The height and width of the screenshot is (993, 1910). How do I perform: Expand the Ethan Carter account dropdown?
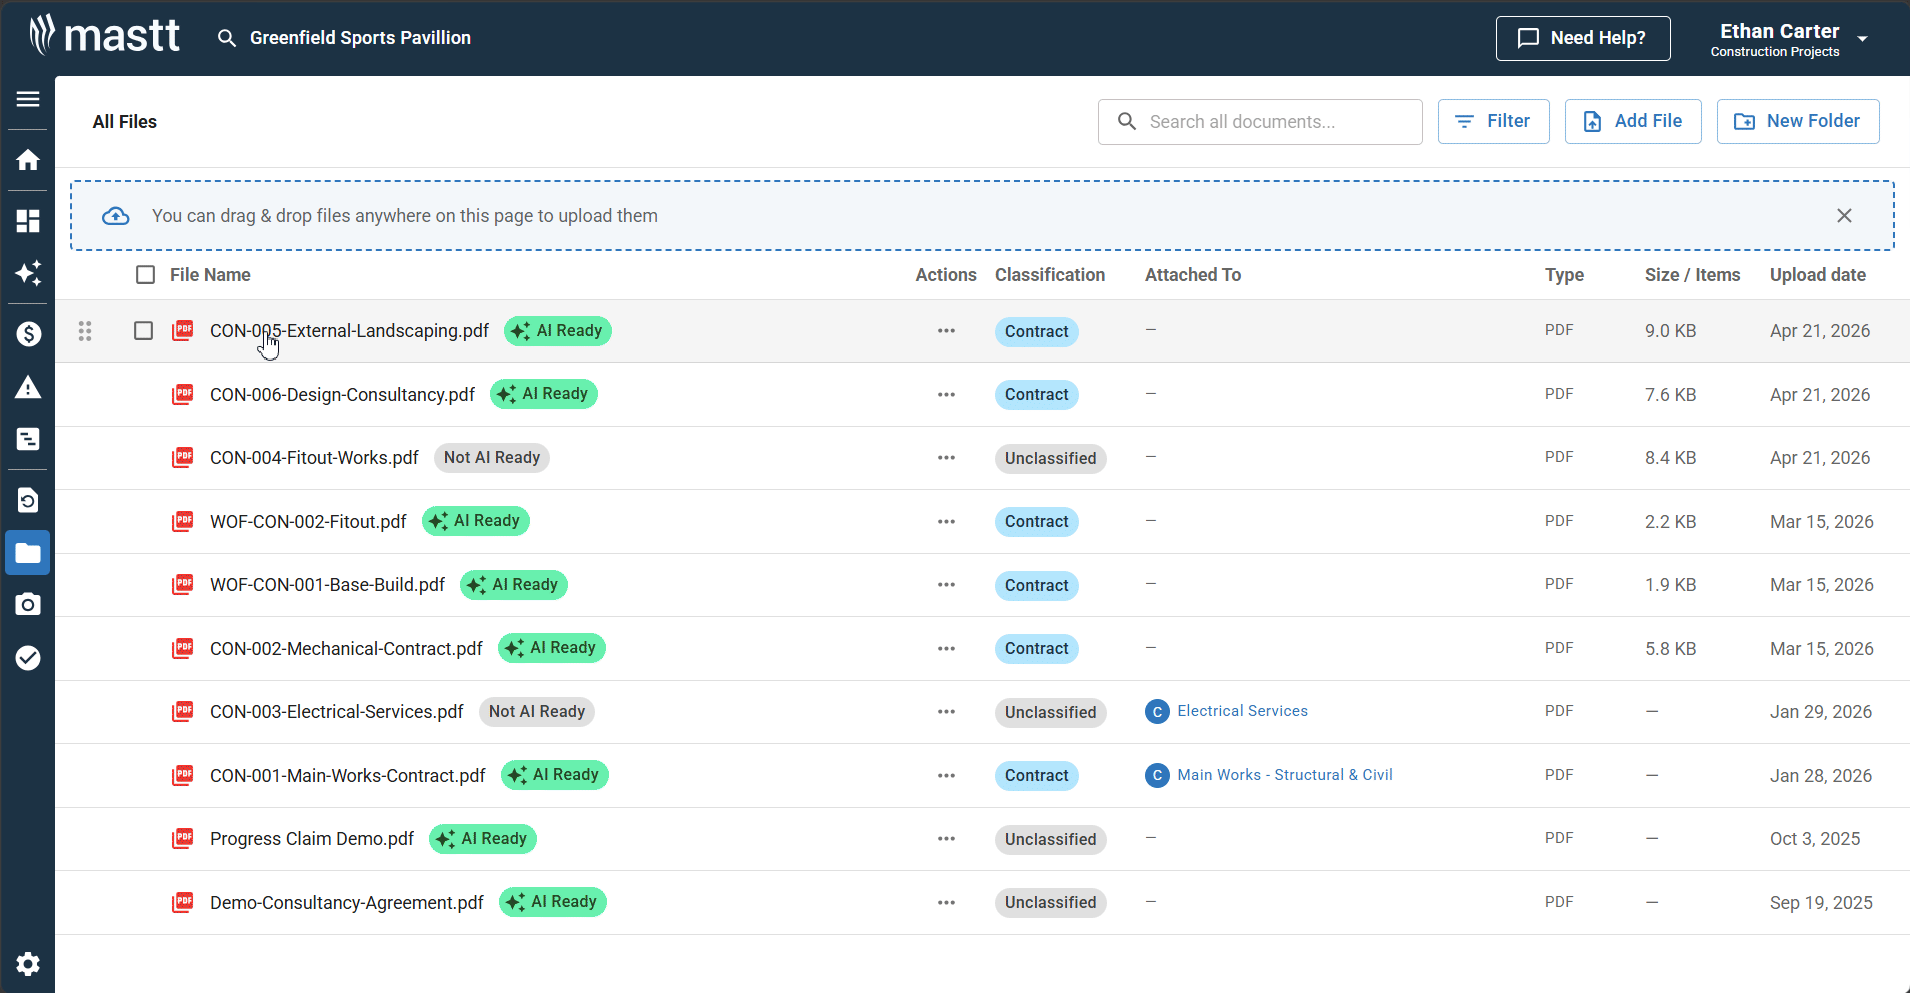(1862, 39)
